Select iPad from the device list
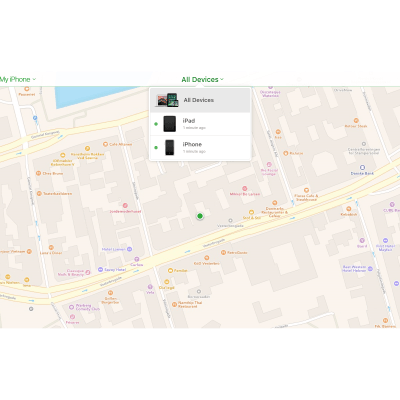The height and width of the screenshot is (400, 400). tap(200, 124)
